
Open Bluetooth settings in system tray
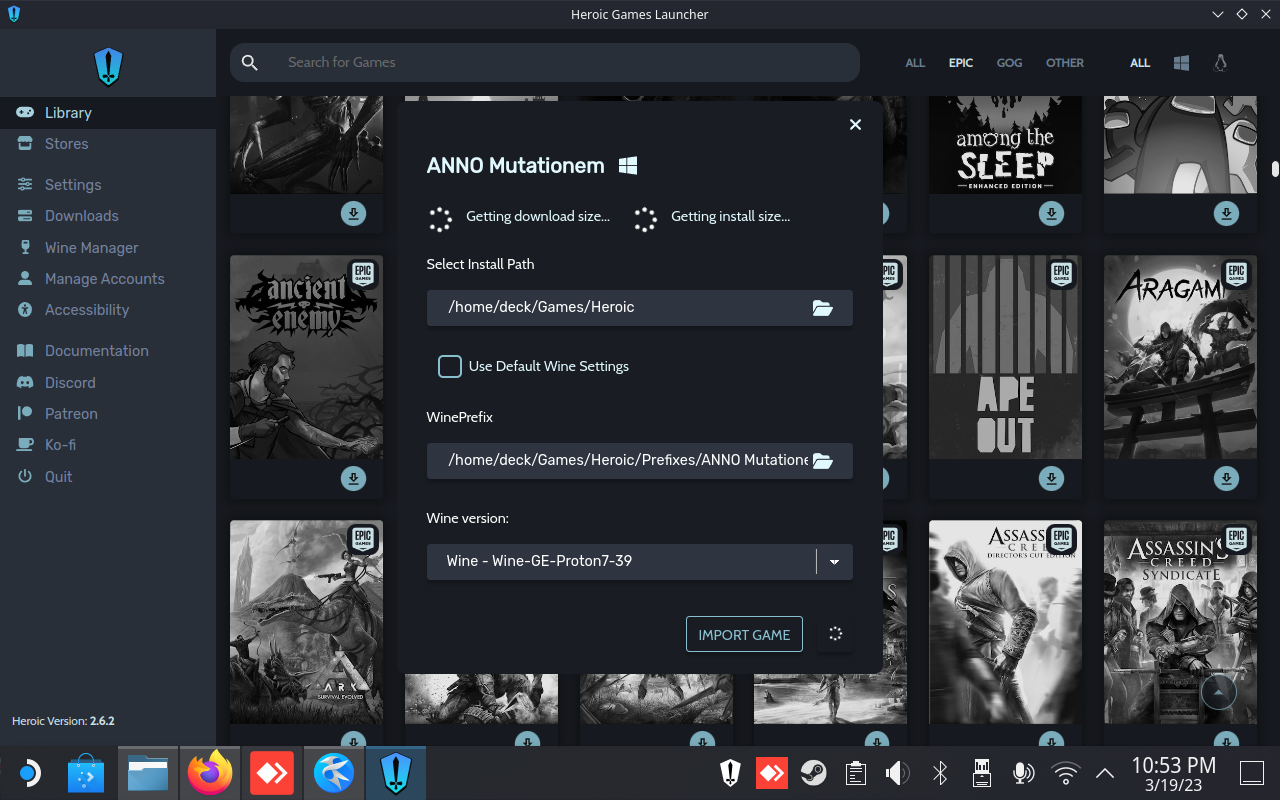point(939,773)
